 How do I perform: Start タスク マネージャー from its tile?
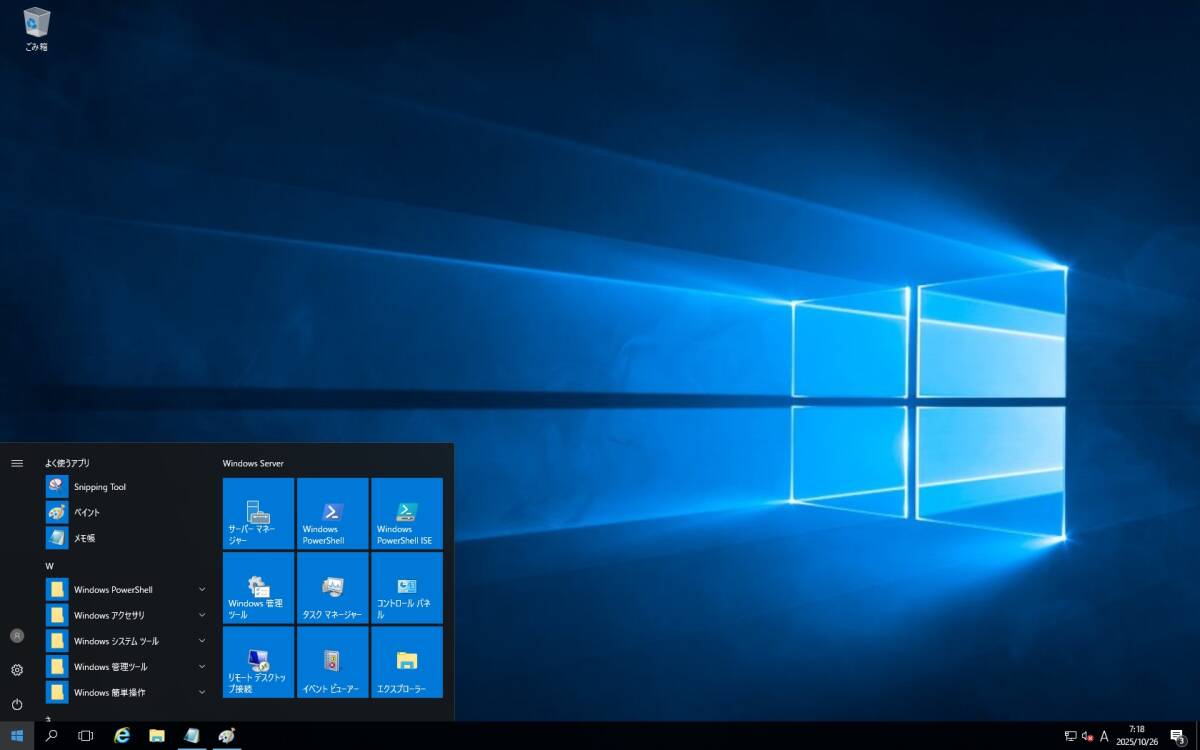[333, 588]
